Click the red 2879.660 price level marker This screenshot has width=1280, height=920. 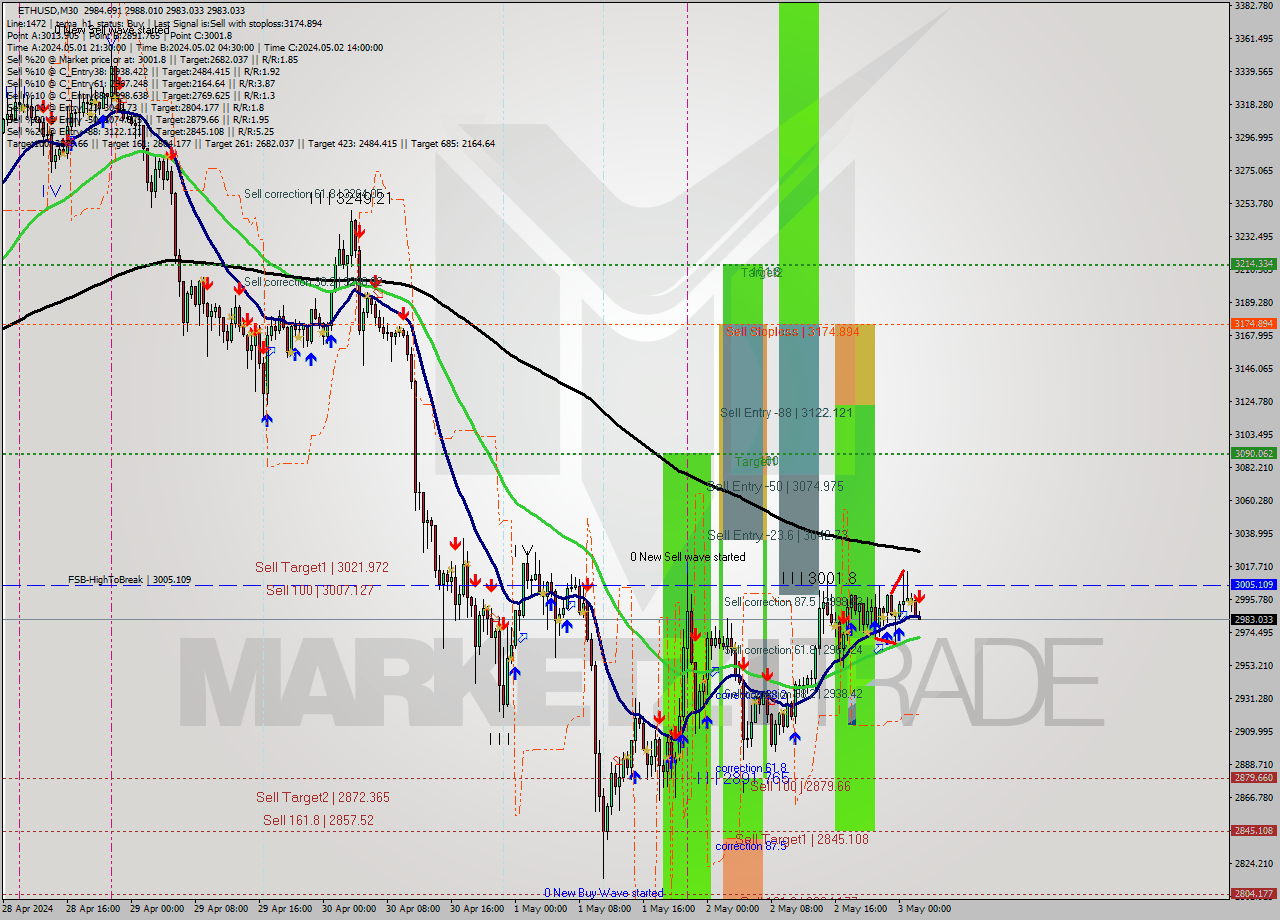click(x=1253, y=777)
